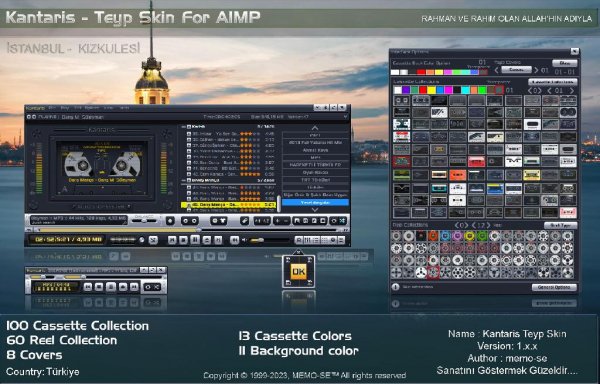Open General Options in the options panel
This screenshot has height=384, width=600.
pos(554,287)
